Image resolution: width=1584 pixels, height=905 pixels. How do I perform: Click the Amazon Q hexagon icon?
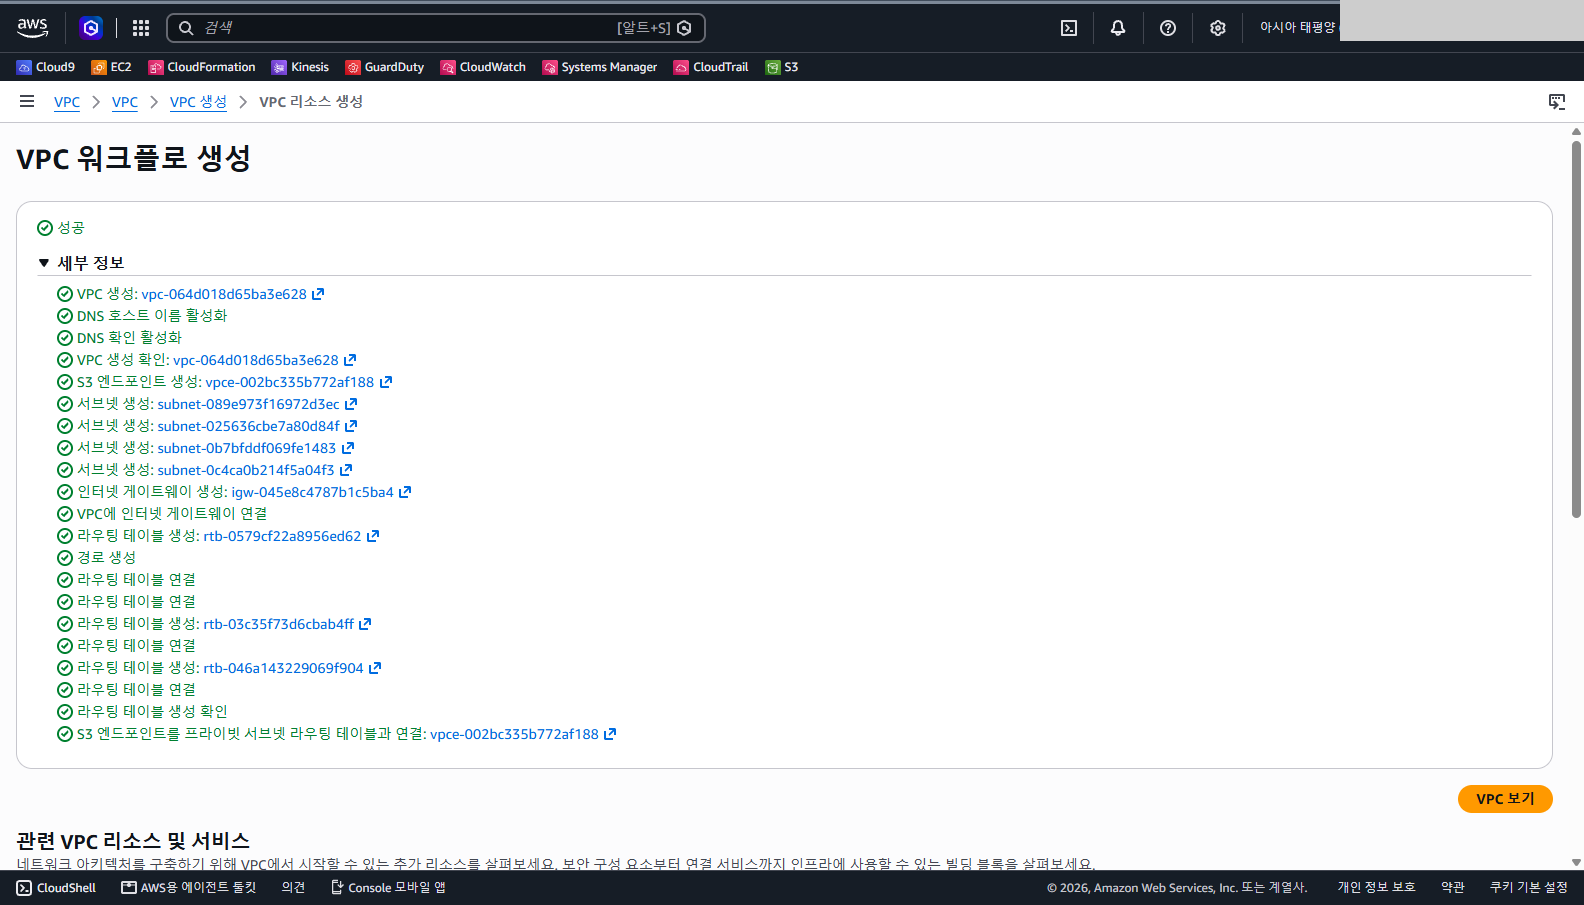91,28
